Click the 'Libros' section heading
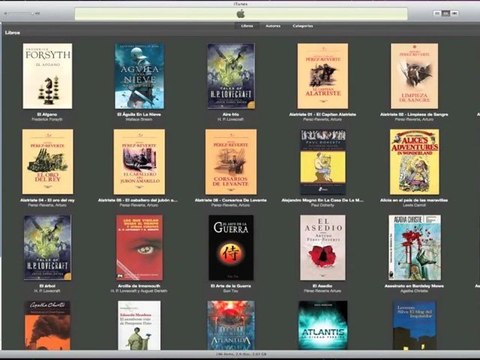480x360 pixels. pos(13,33)
